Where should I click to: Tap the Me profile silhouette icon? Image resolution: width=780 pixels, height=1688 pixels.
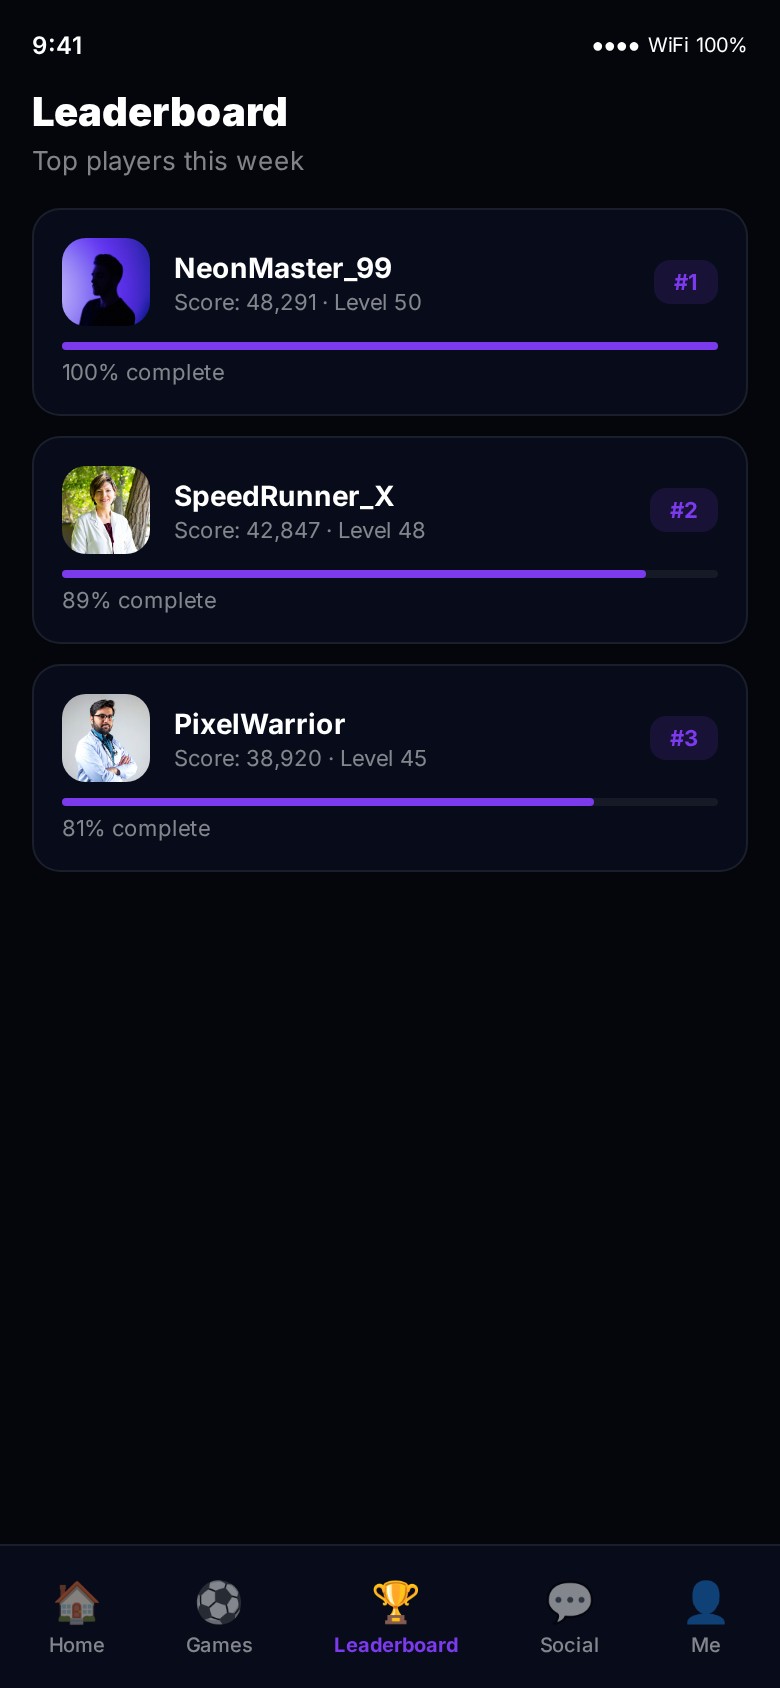click(705, 1602)
